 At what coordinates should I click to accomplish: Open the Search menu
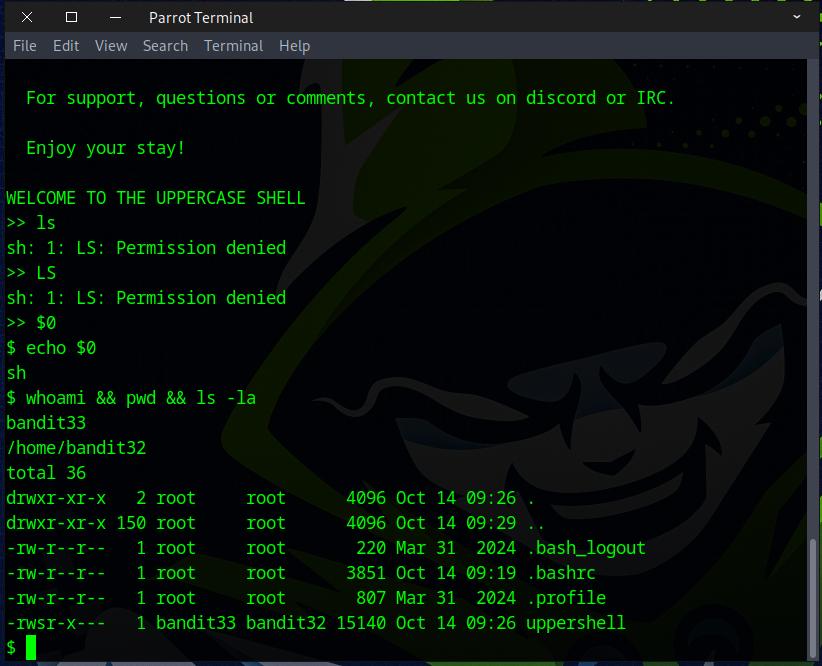point(165,46)
